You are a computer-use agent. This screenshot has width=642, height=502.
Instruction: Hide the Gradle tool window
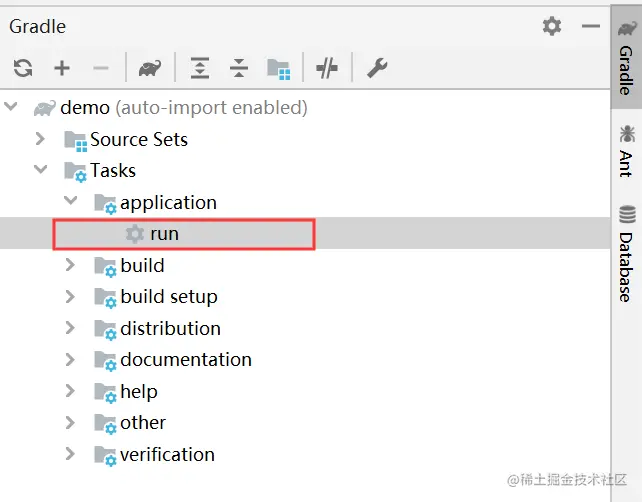(x=590, y=27)
